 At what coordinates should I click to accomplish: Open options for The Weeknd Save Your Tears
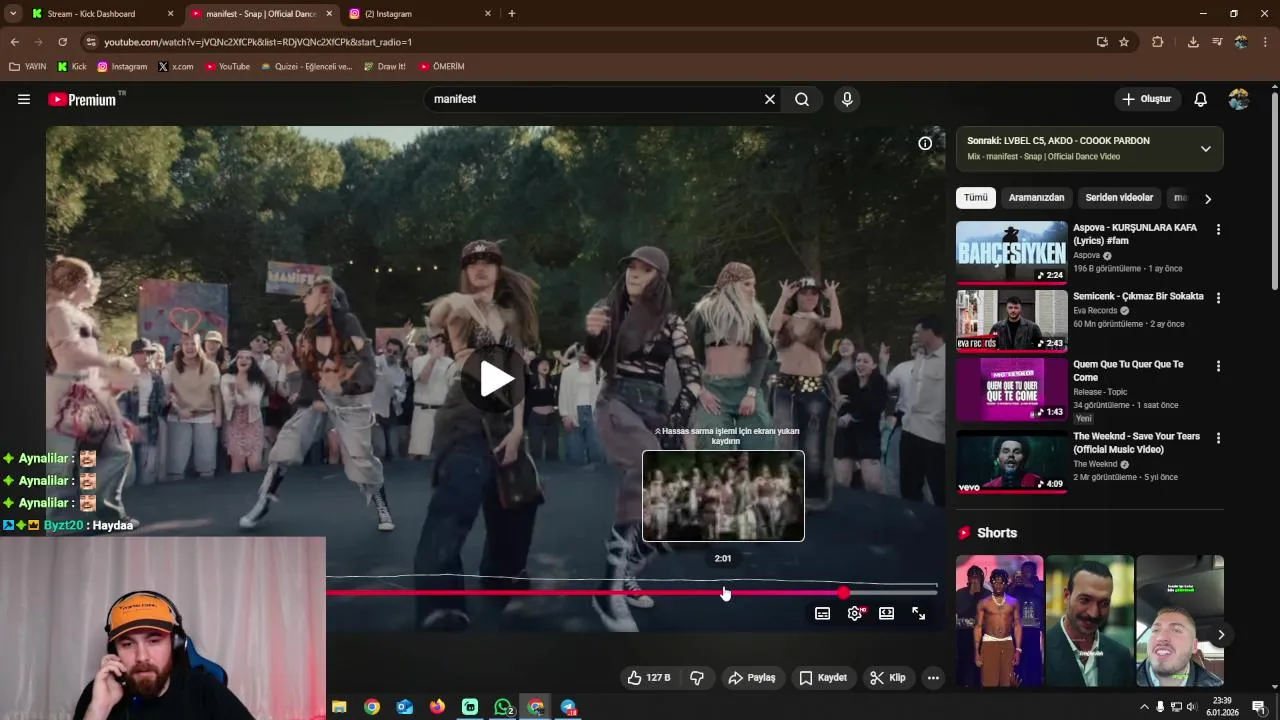(1218, 438)
